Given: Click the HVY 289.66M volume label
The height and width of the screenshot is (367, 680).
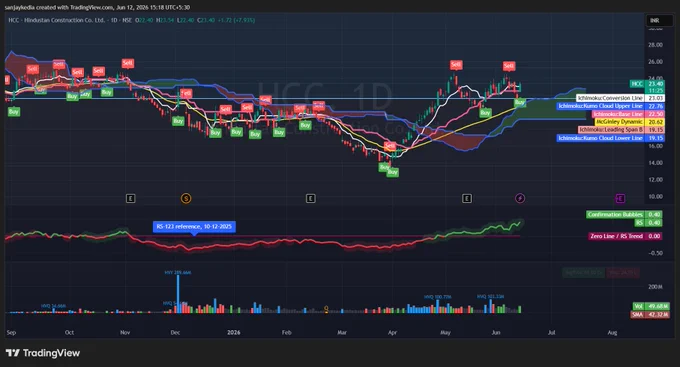Looking at the screenshot, I should click(x=177, y=272).
